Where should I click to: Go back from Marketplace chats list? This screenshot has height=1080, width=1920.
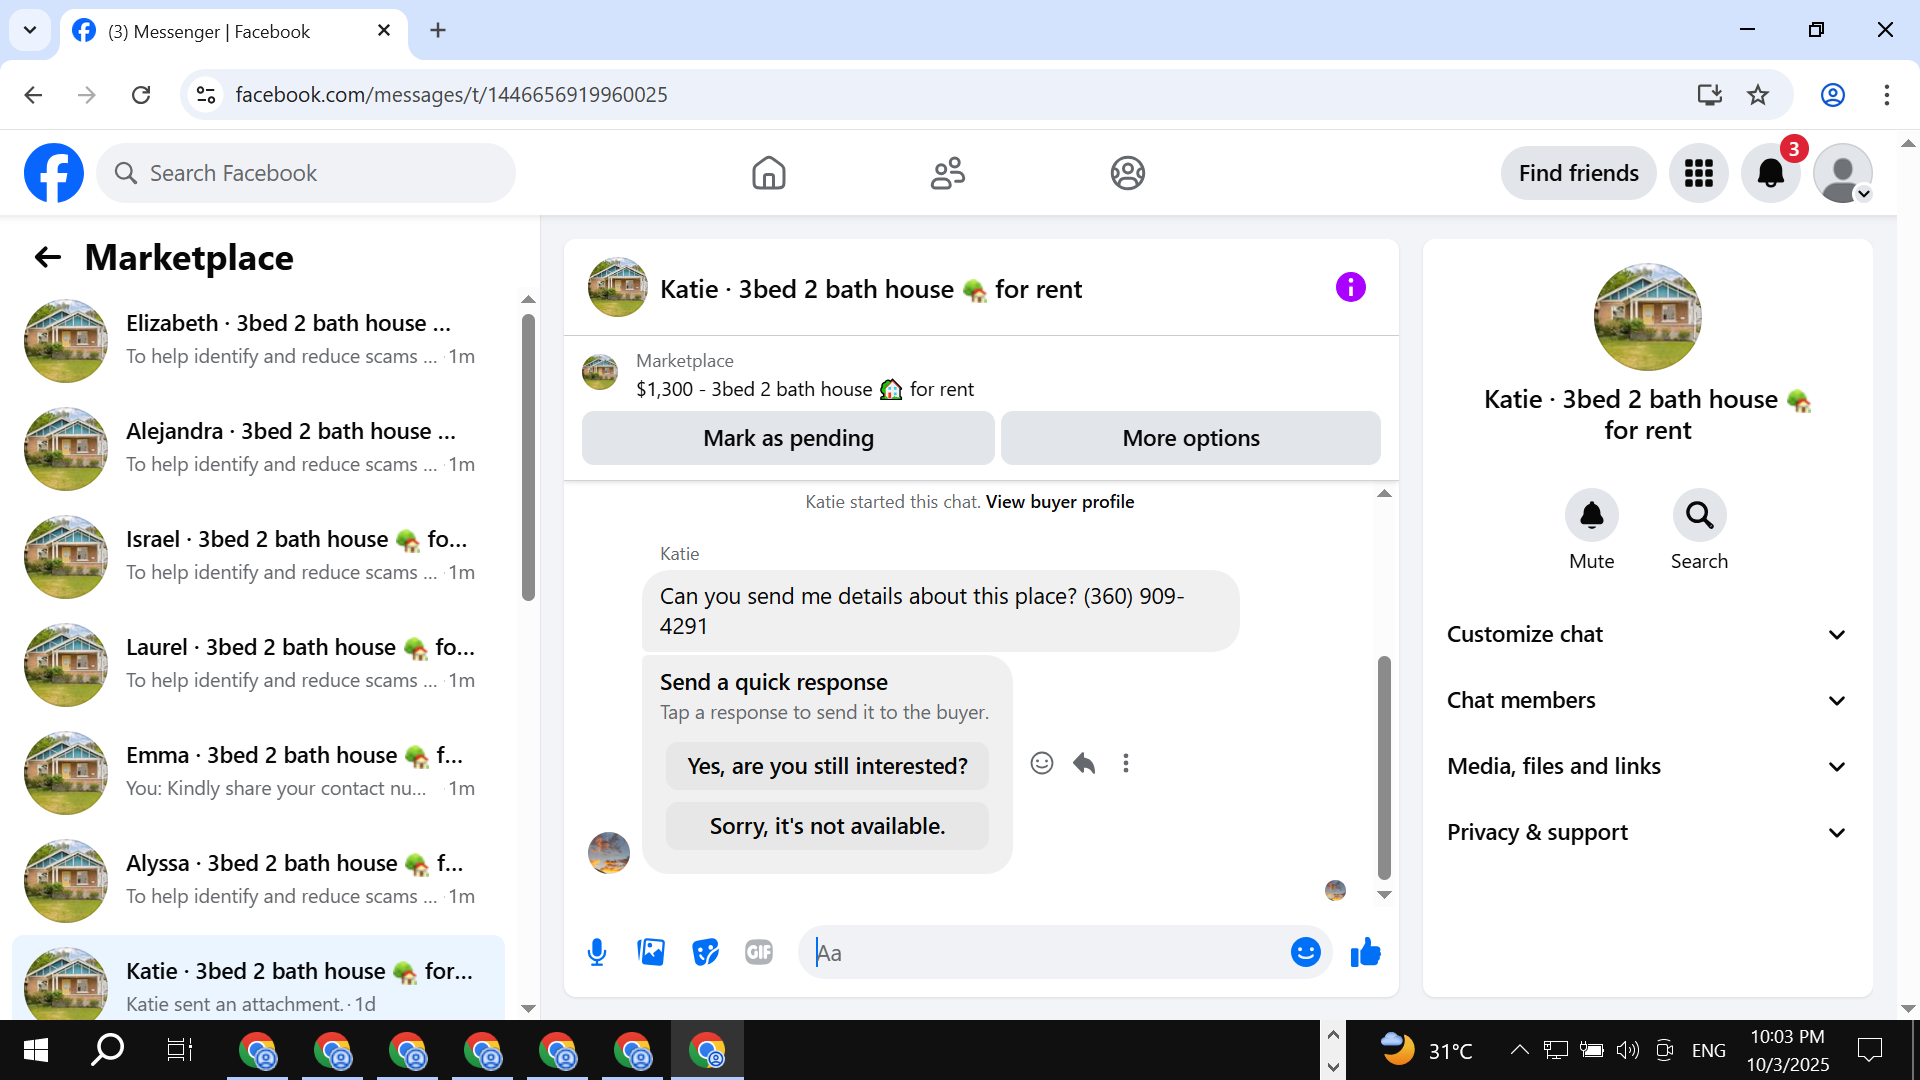click(48, 258)
